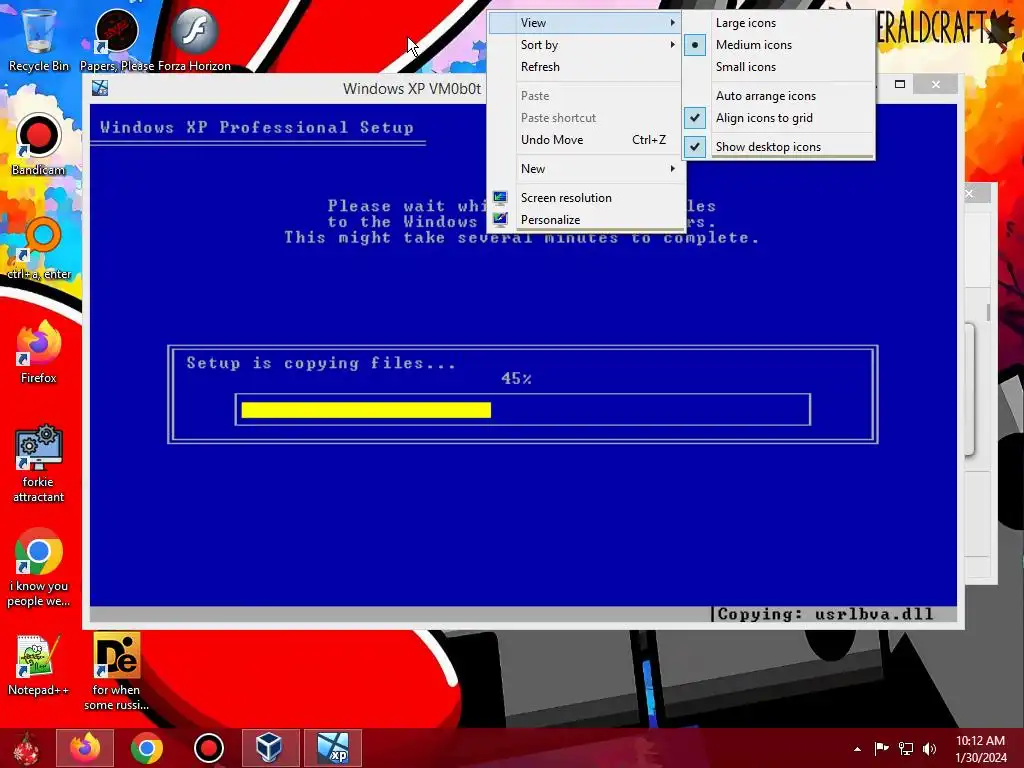Image resolution: width=1024 pixels, height=768 pixels.
Task: Click the 'Windows XP Professional Setup' heading
Action: 257,127
